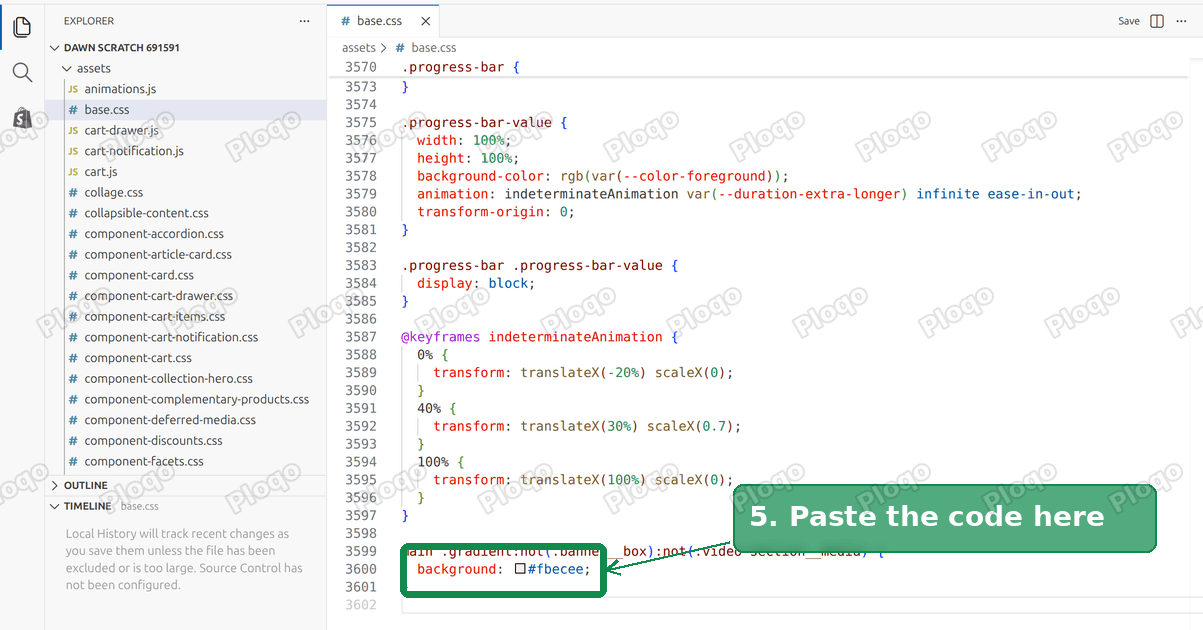The image size is (1203, 630).
Task: Click line number 3587 in gutter
Action: 360,337
